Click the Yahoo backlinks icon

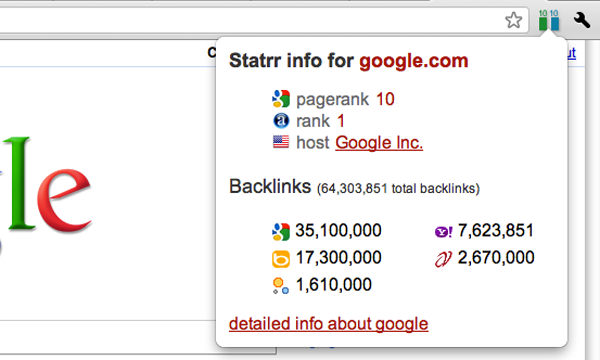[443, 231]
